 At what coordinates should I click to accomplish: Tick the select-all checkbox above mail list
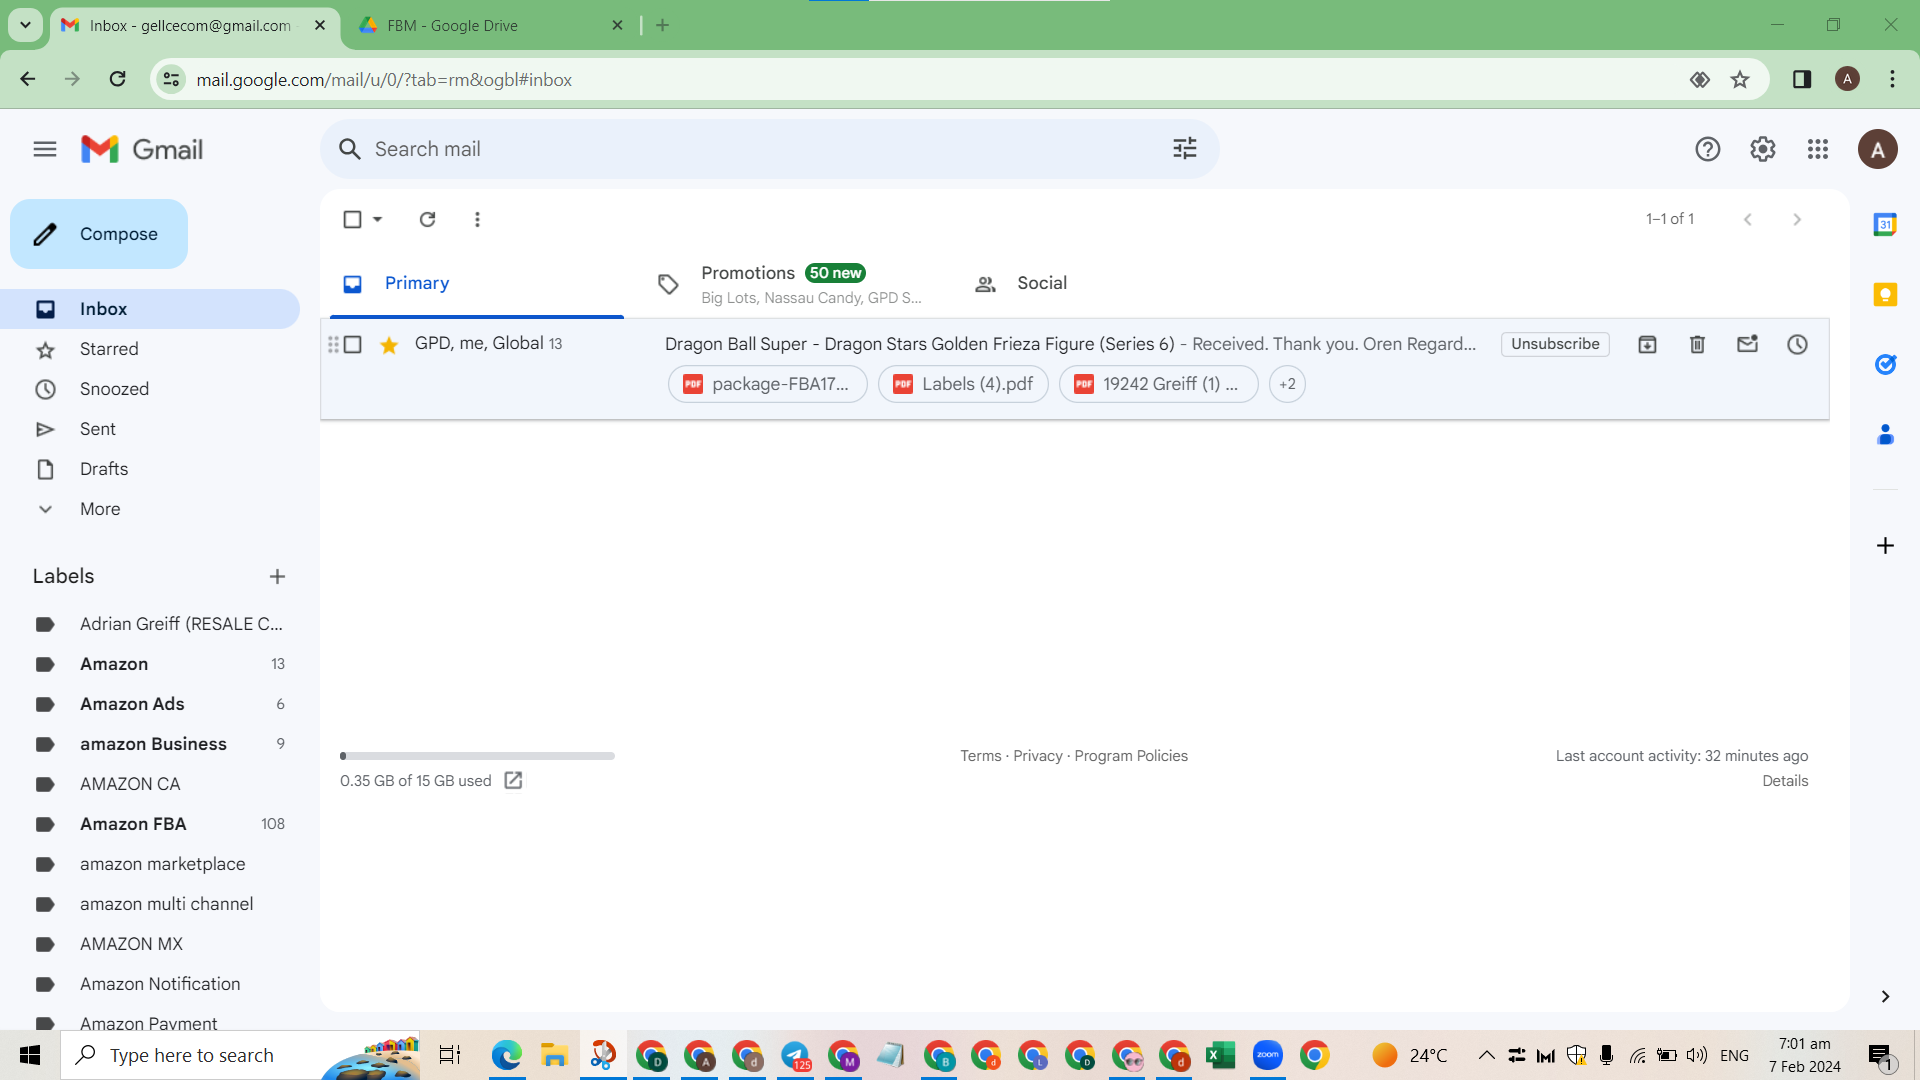tap(352, 219)
